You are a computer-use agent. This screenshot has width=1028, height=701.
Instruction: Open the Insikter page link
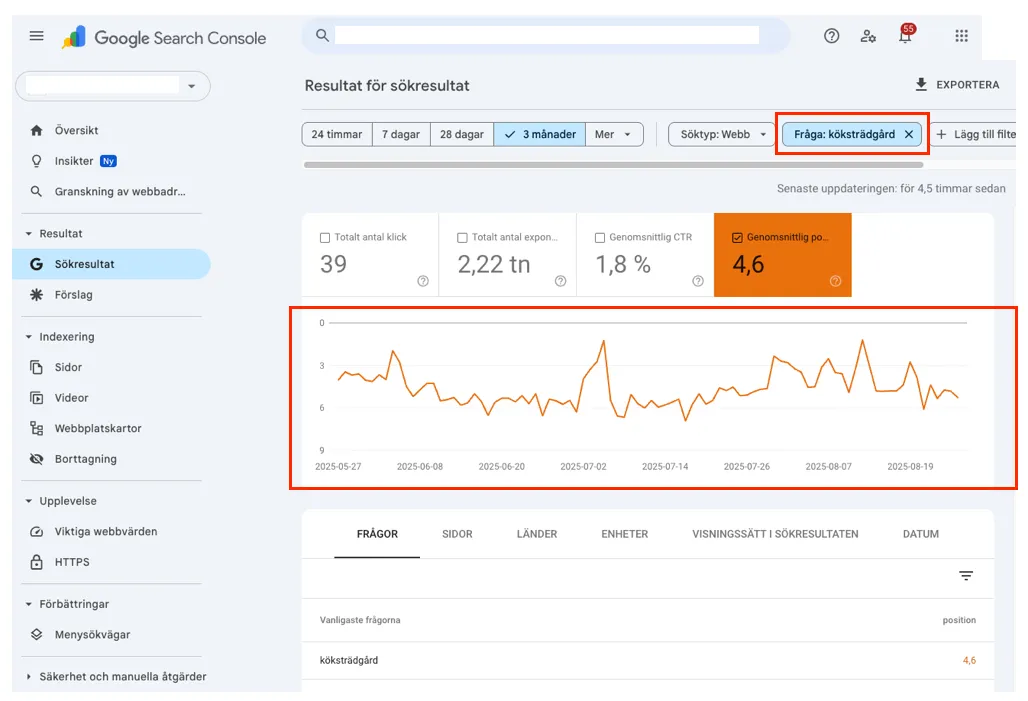pyautogui.click(x=74, y=161)
